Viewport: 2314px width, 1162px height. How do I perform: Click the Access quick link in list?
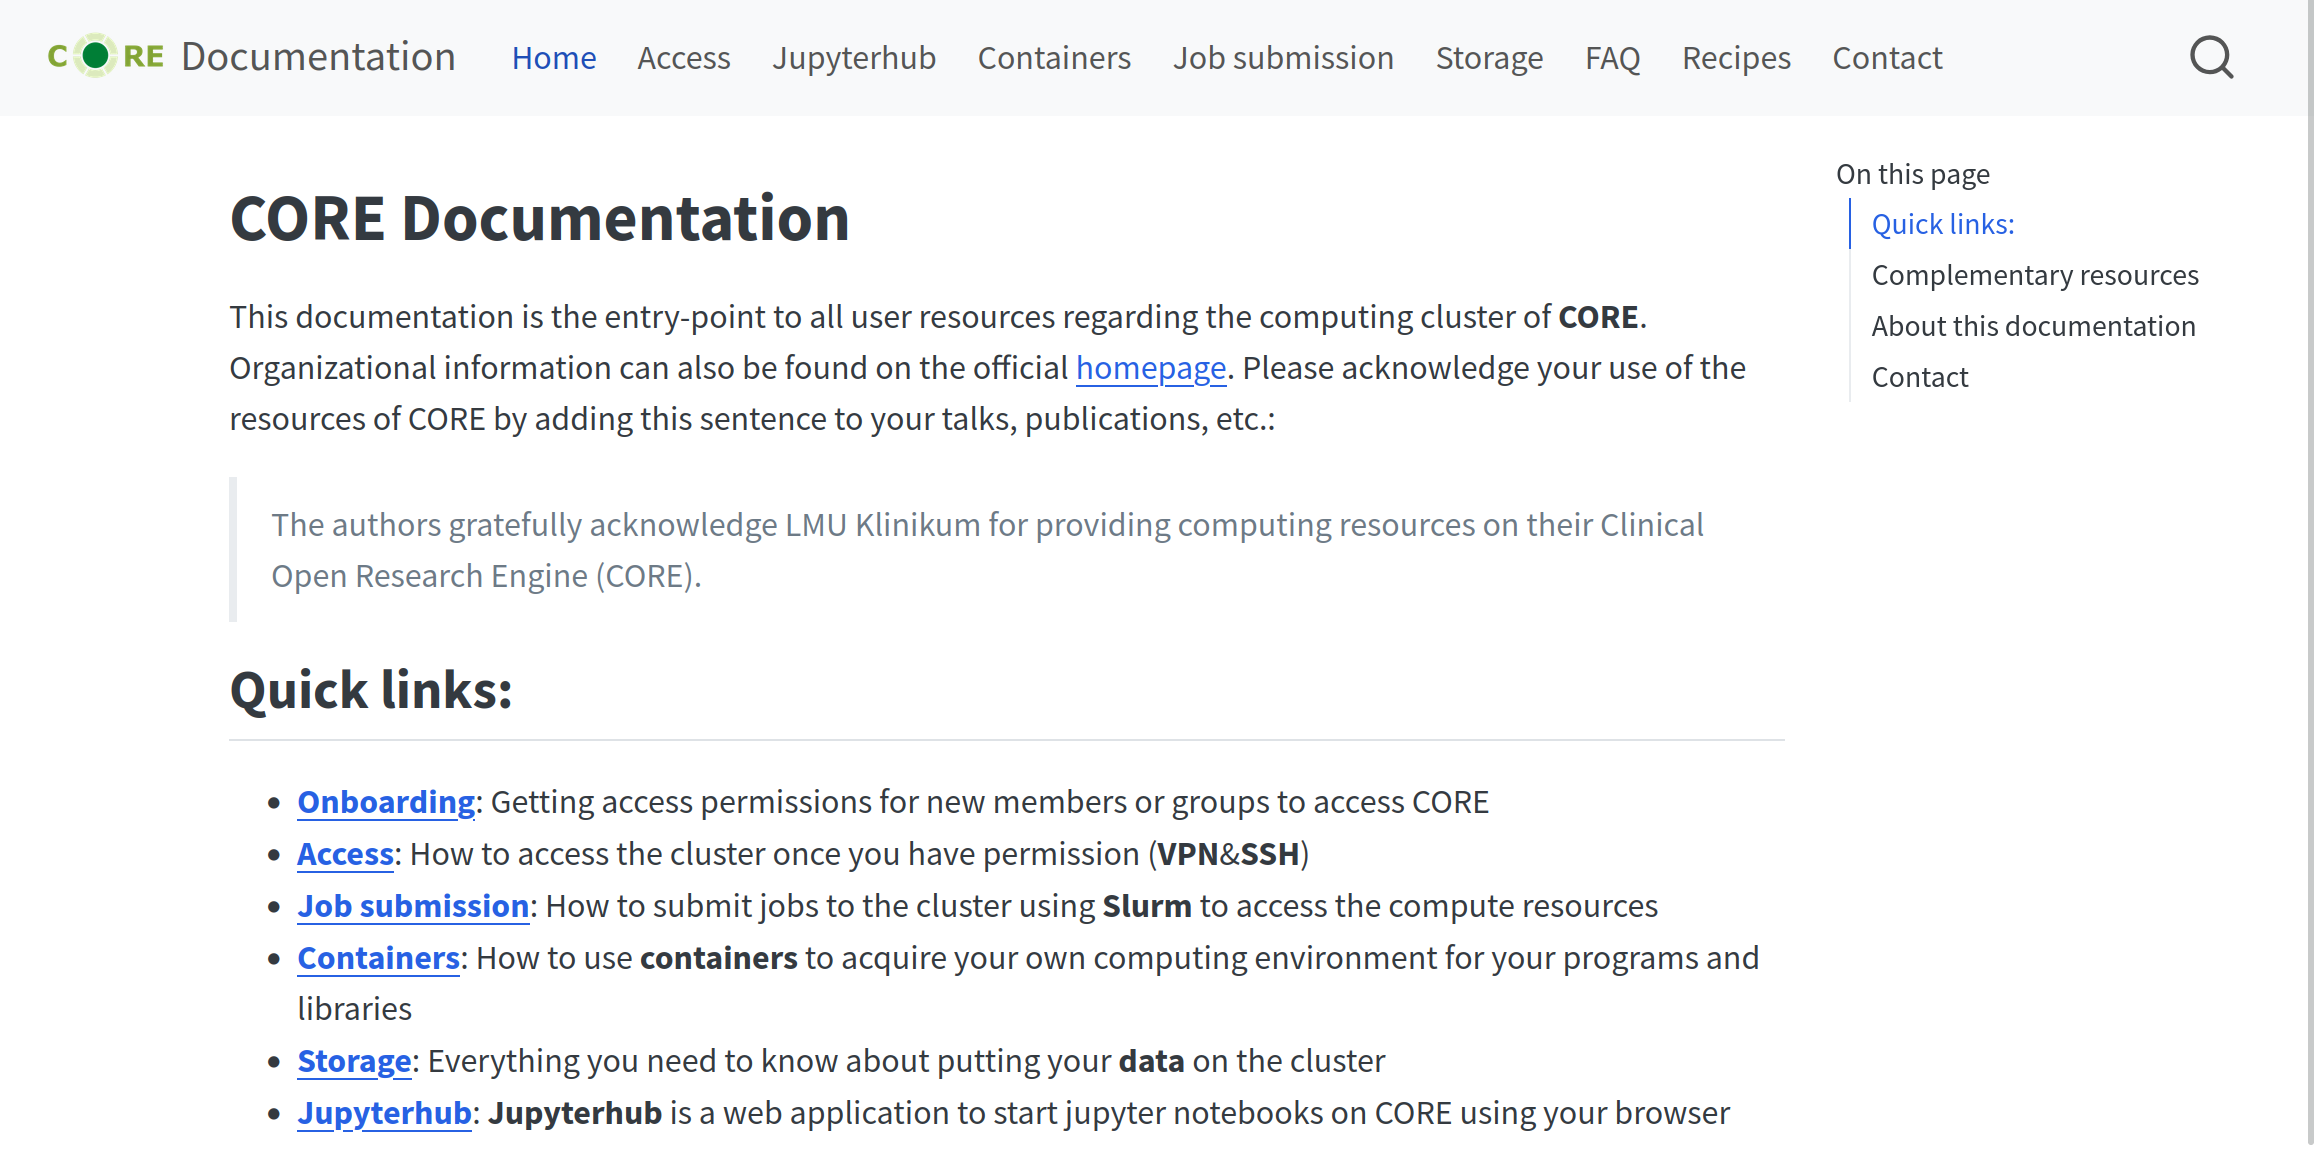[x=345, y=854]
